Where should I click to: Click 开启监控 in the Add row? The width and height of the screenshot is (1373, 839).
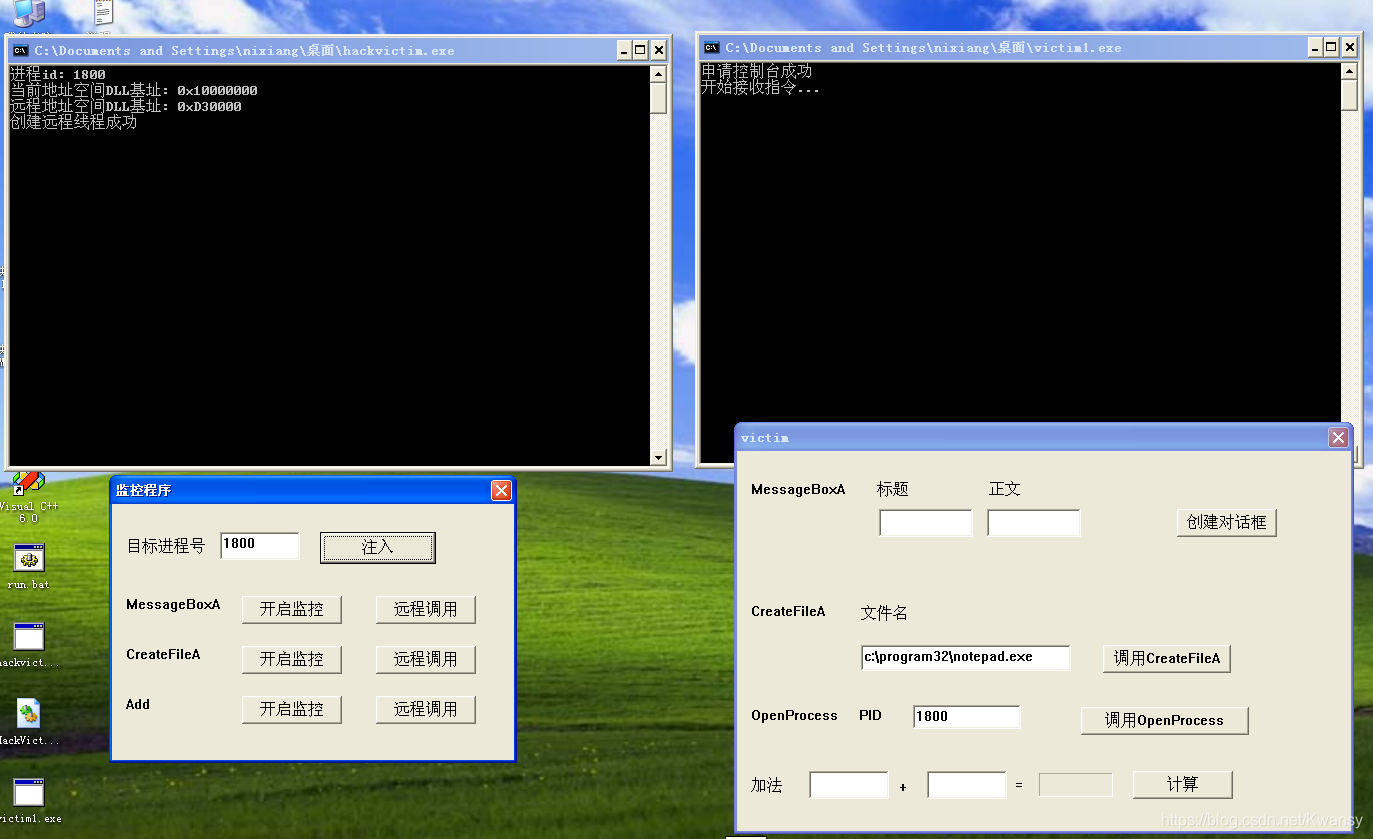[x=291, y=709]
